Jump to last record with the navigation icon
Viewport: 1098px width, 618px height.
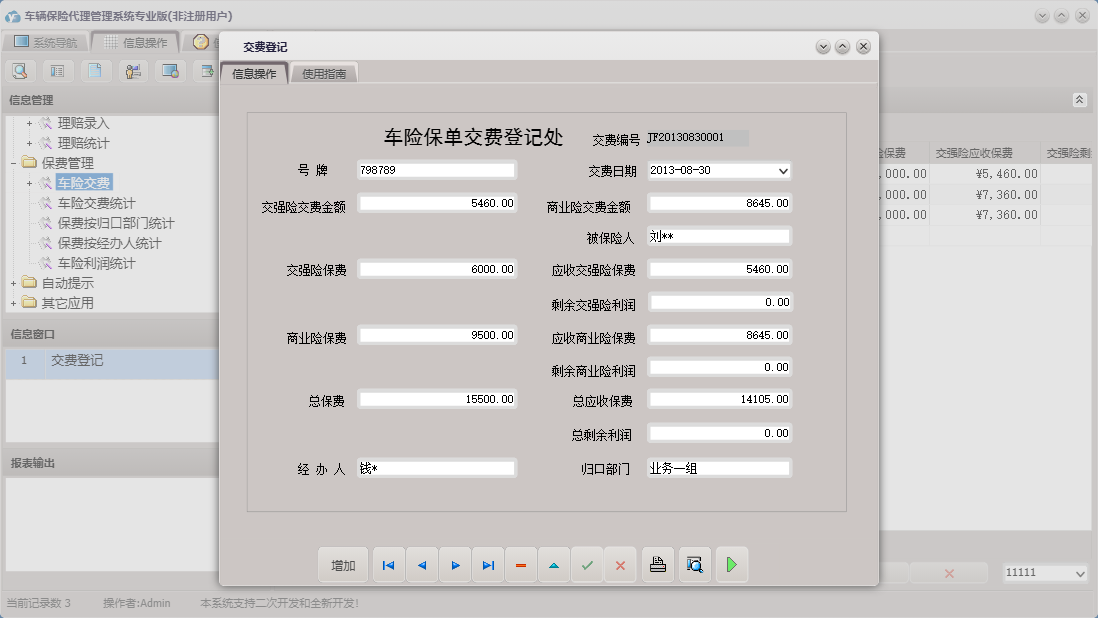[x=488, y=565]
